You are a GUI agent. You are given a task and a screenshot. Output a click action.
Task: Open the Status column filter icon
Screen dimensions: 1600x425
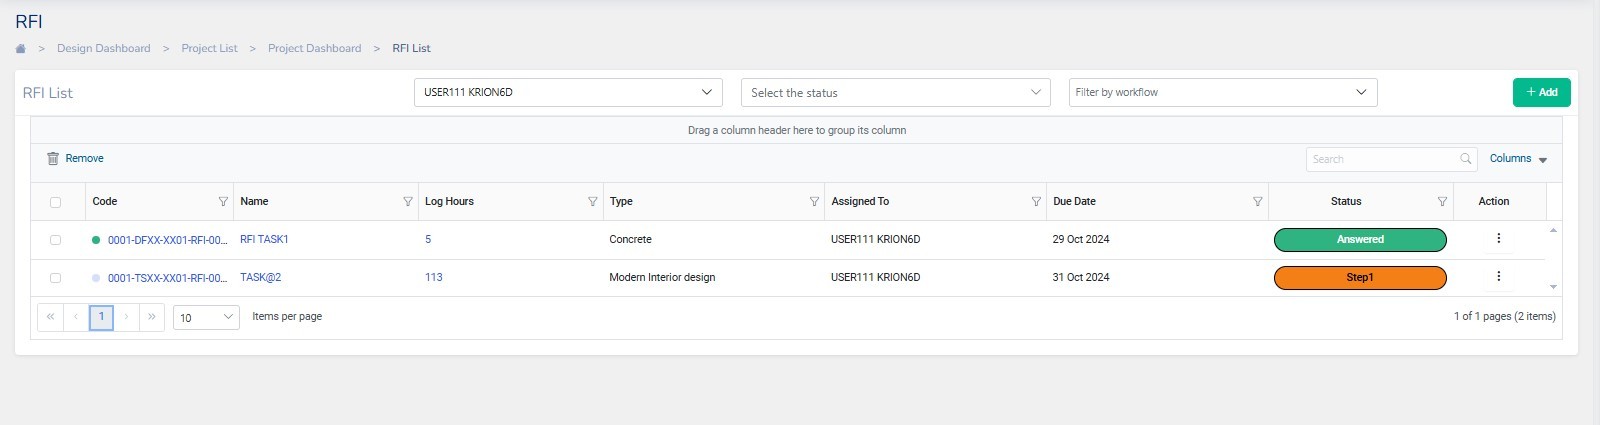pos(1442,202)
